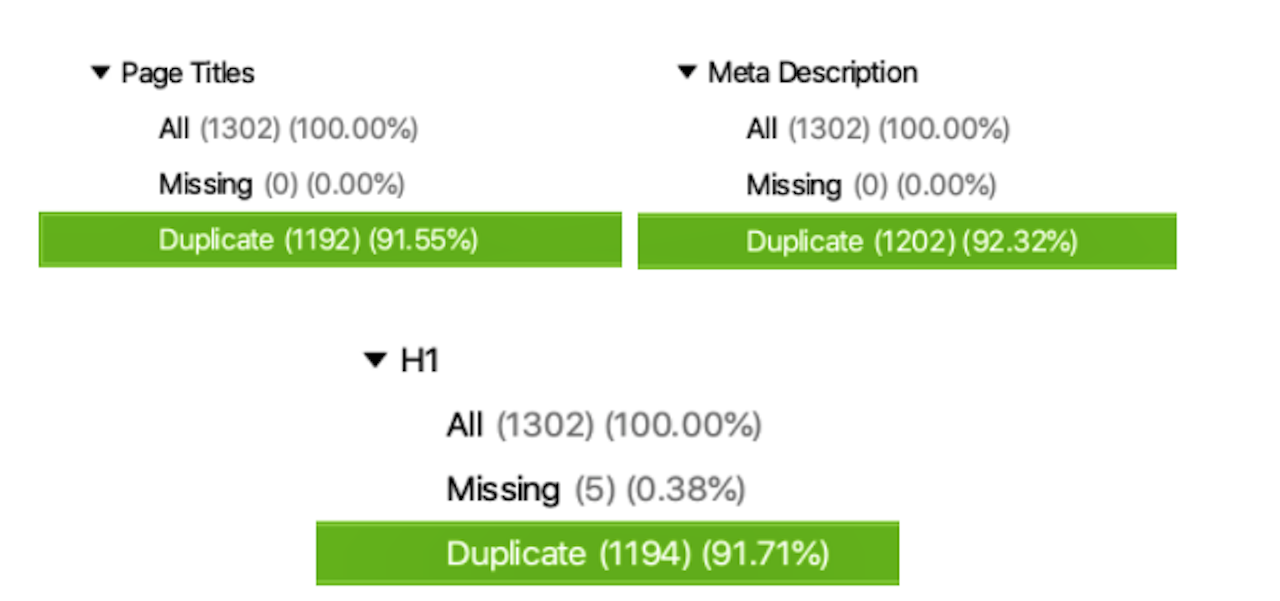Image resolution: width=1280 pixels, height=601 pixels.
Task: Select All under Page Titles
Action: (174, 129)
